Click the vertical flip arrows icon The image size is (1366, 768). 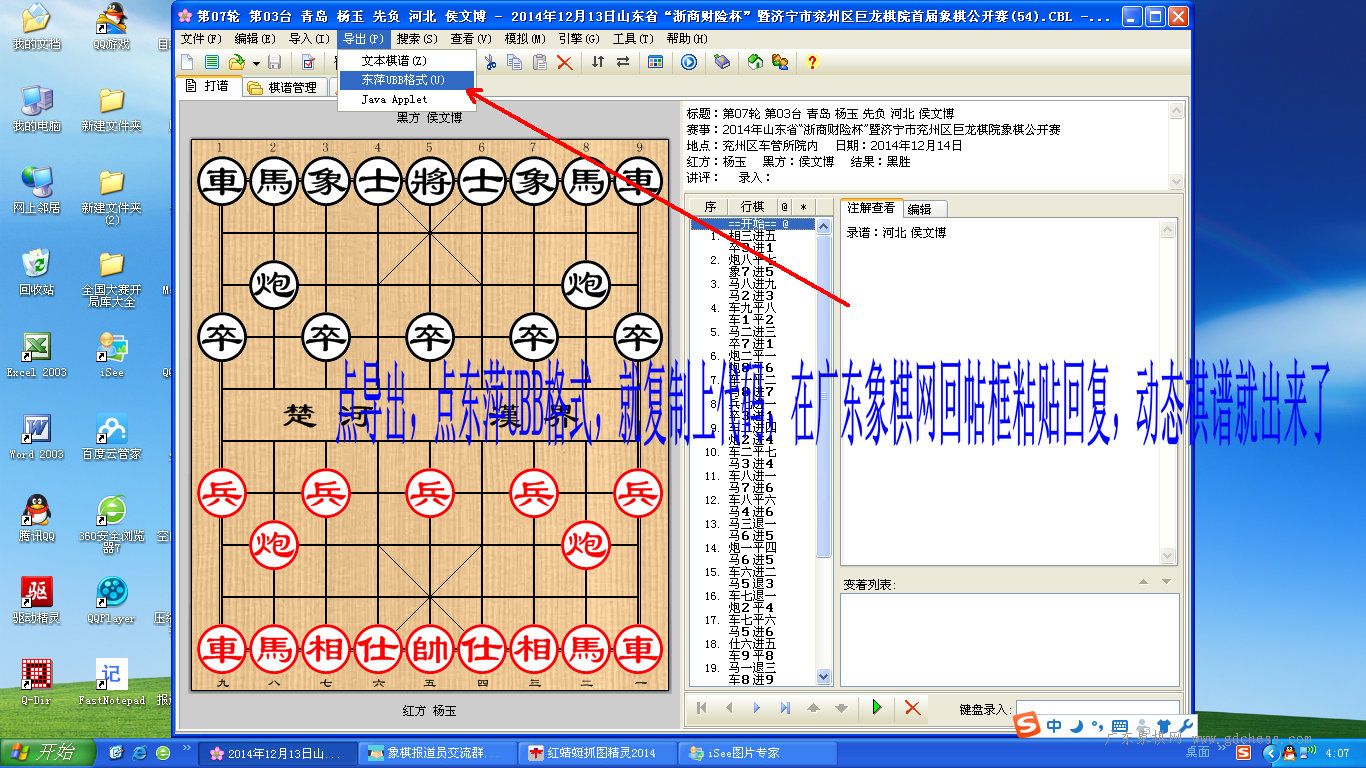[x=598, y=62]
